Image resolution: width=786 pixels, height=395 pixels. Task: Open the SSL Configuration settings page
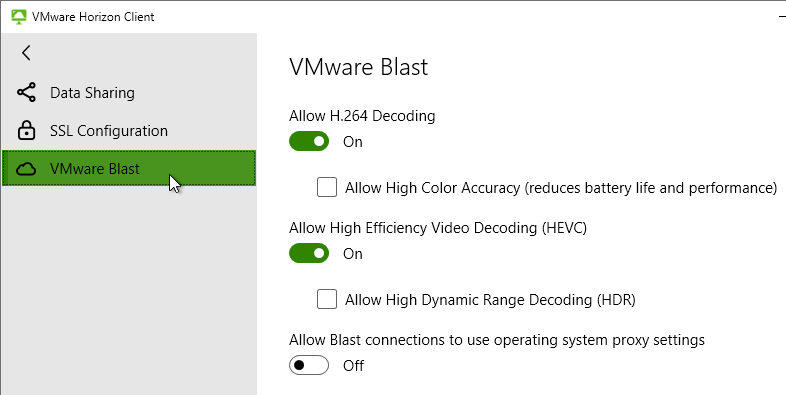click(129, 131)
